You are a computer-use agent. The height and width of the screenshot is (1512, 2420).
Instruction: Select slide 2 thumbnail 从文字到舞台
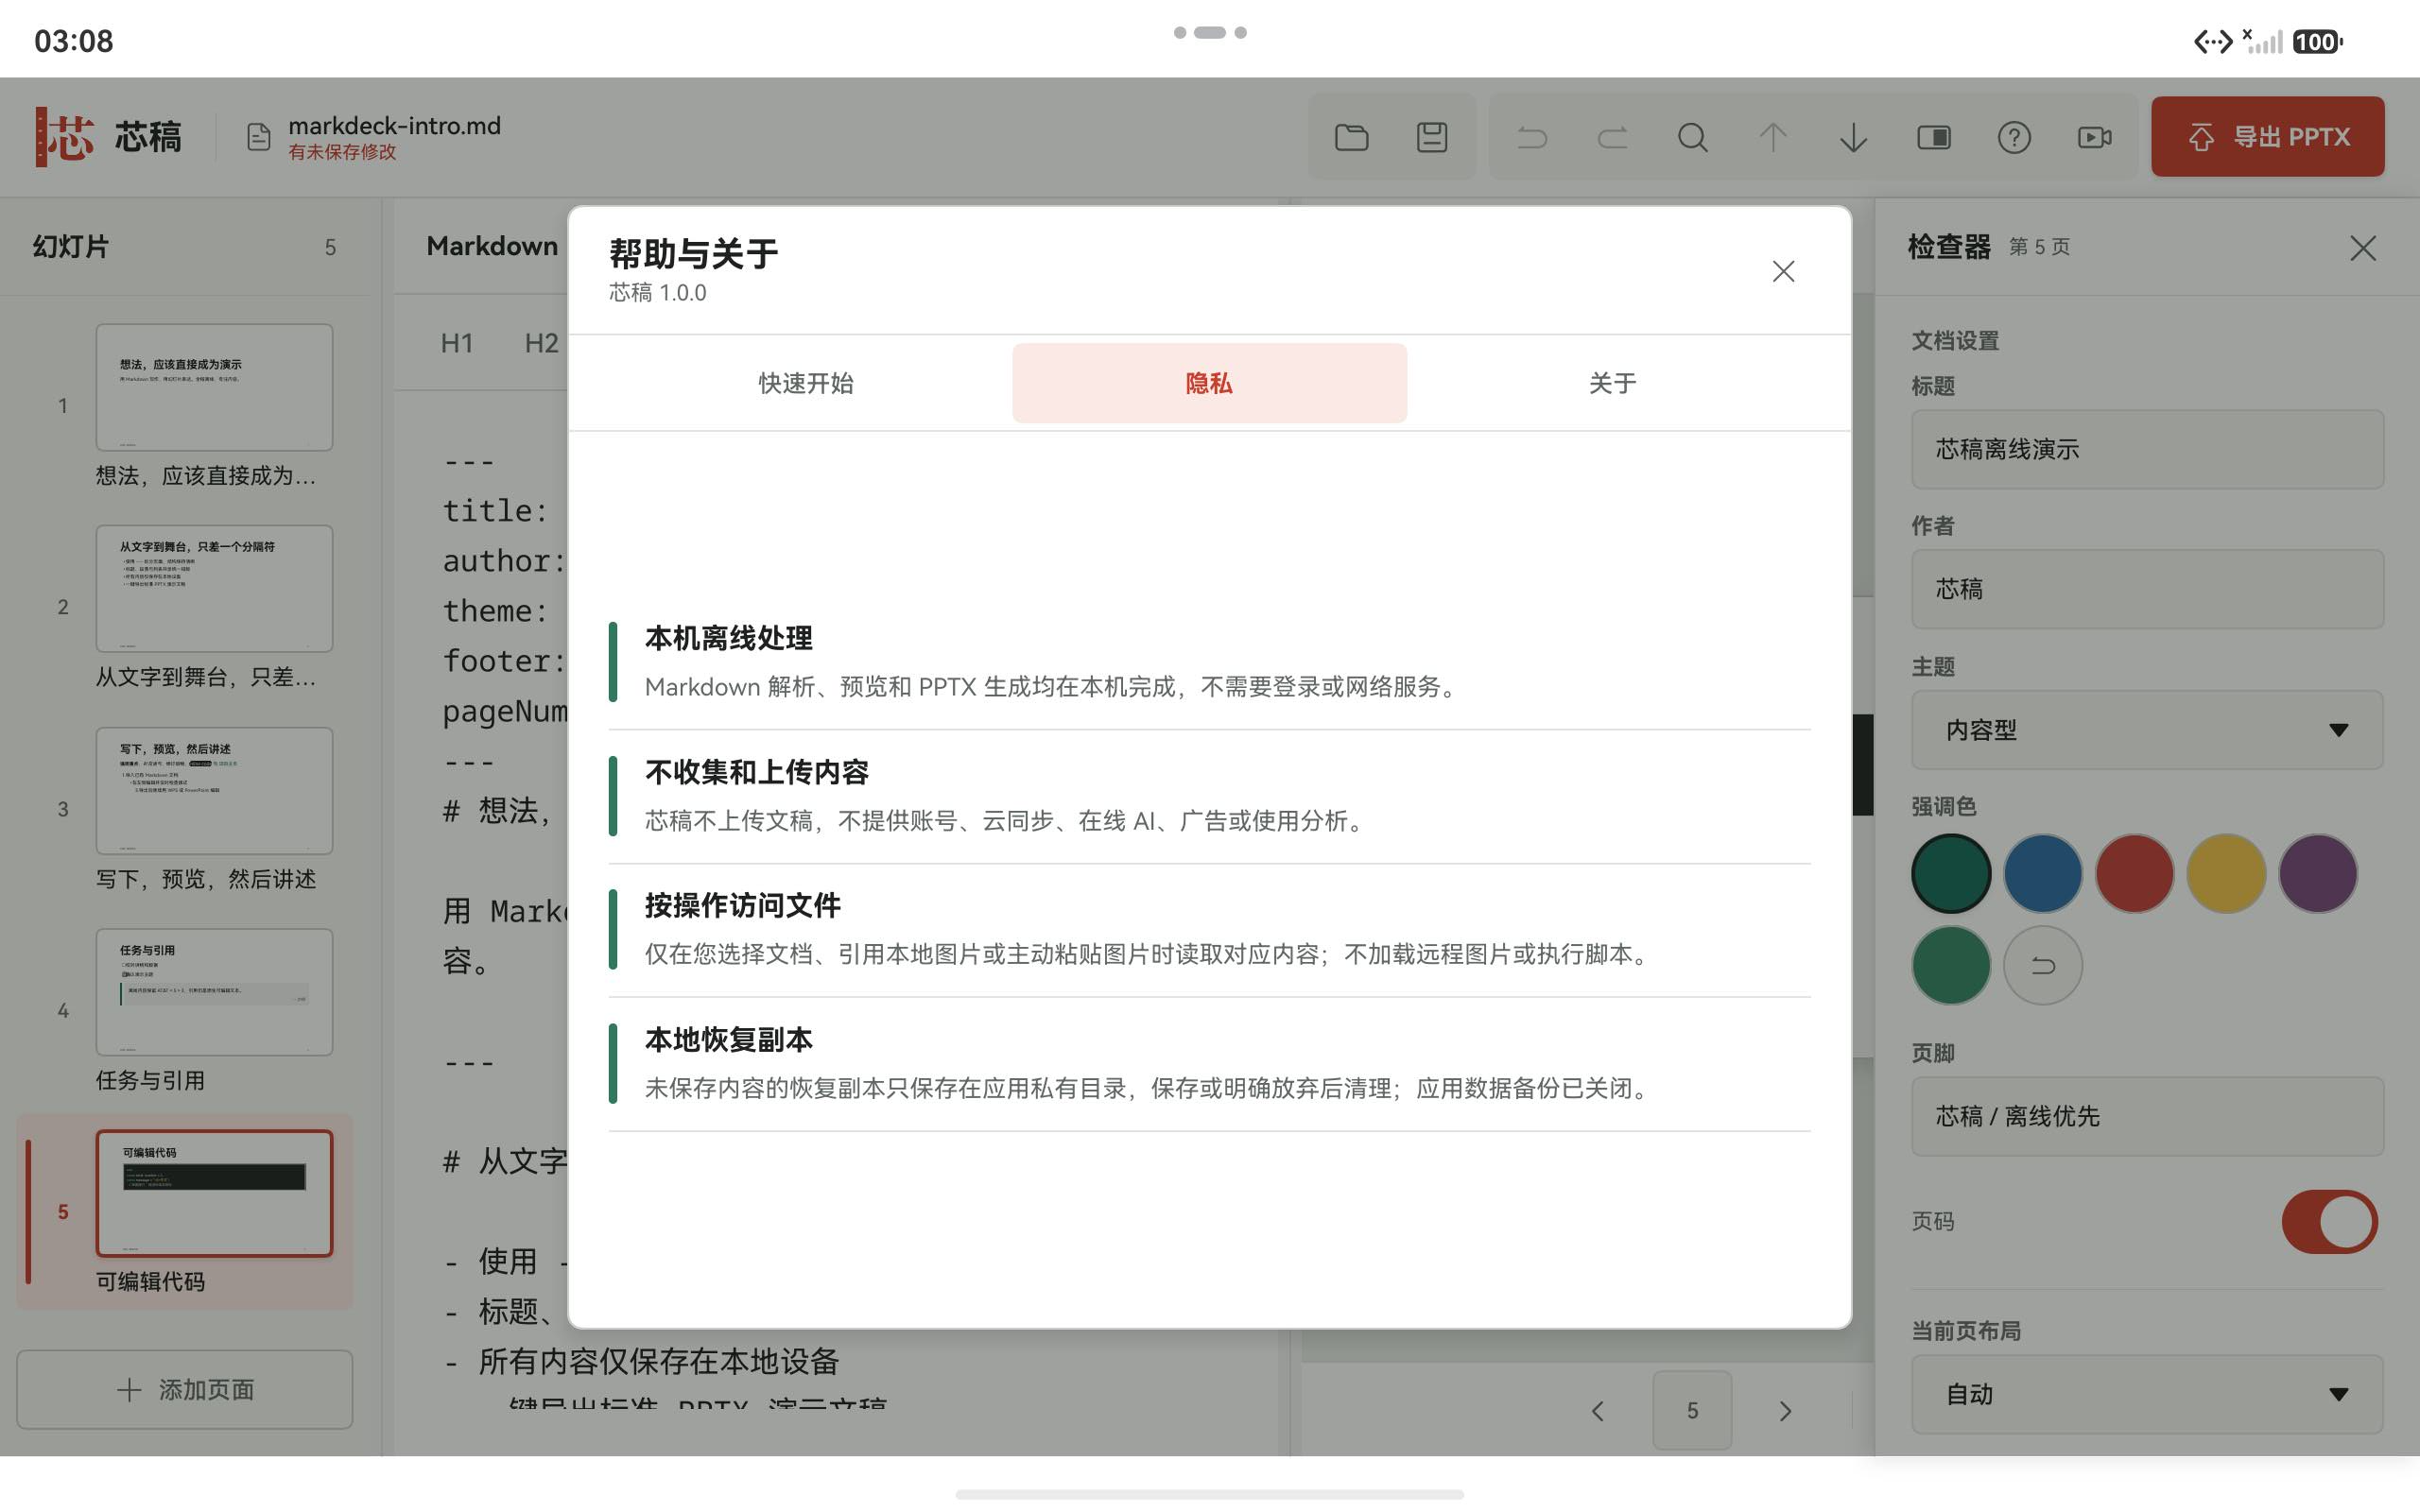(x=214, y=589)
